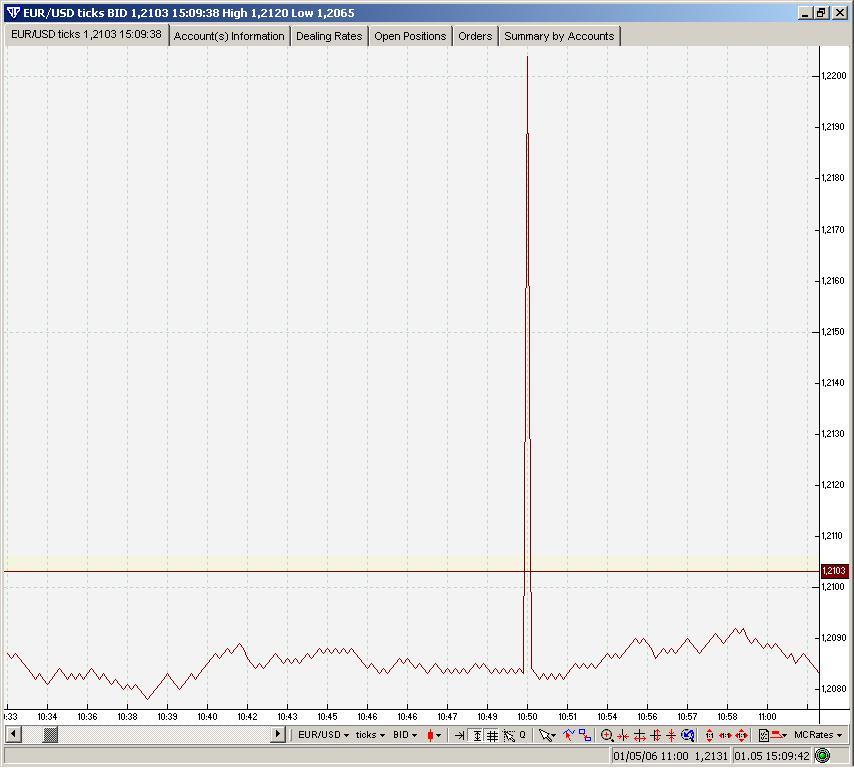Viewport: 854px width, 768px height.
Task: Open the Open Positions tab
Action: (410, 36)
